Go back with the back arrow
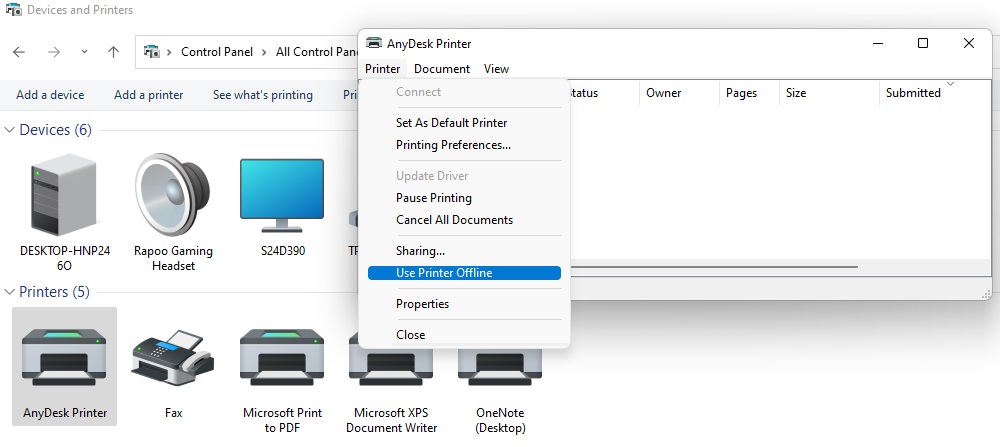The image size is (1000, 447). [x=19, y=52]
